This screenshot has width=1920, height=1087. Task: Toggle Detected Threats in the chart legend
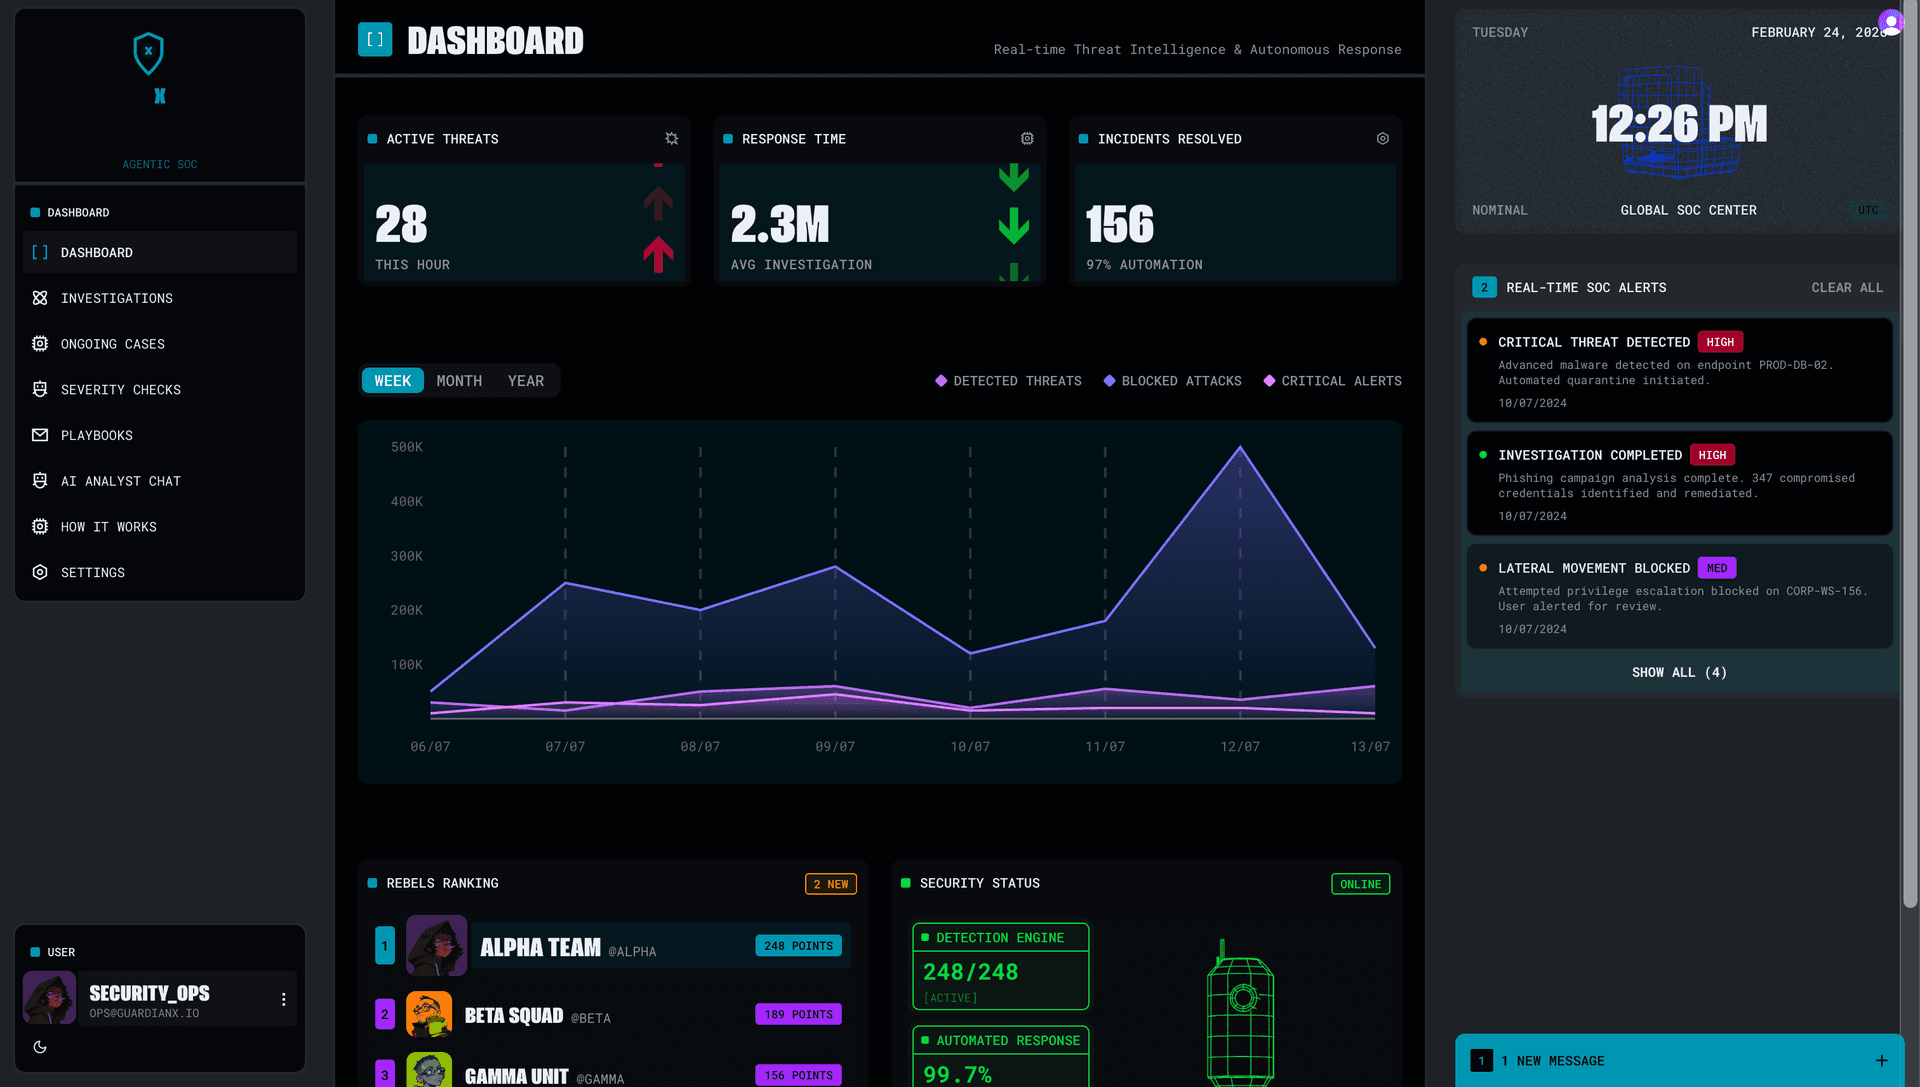point(1008,380)
